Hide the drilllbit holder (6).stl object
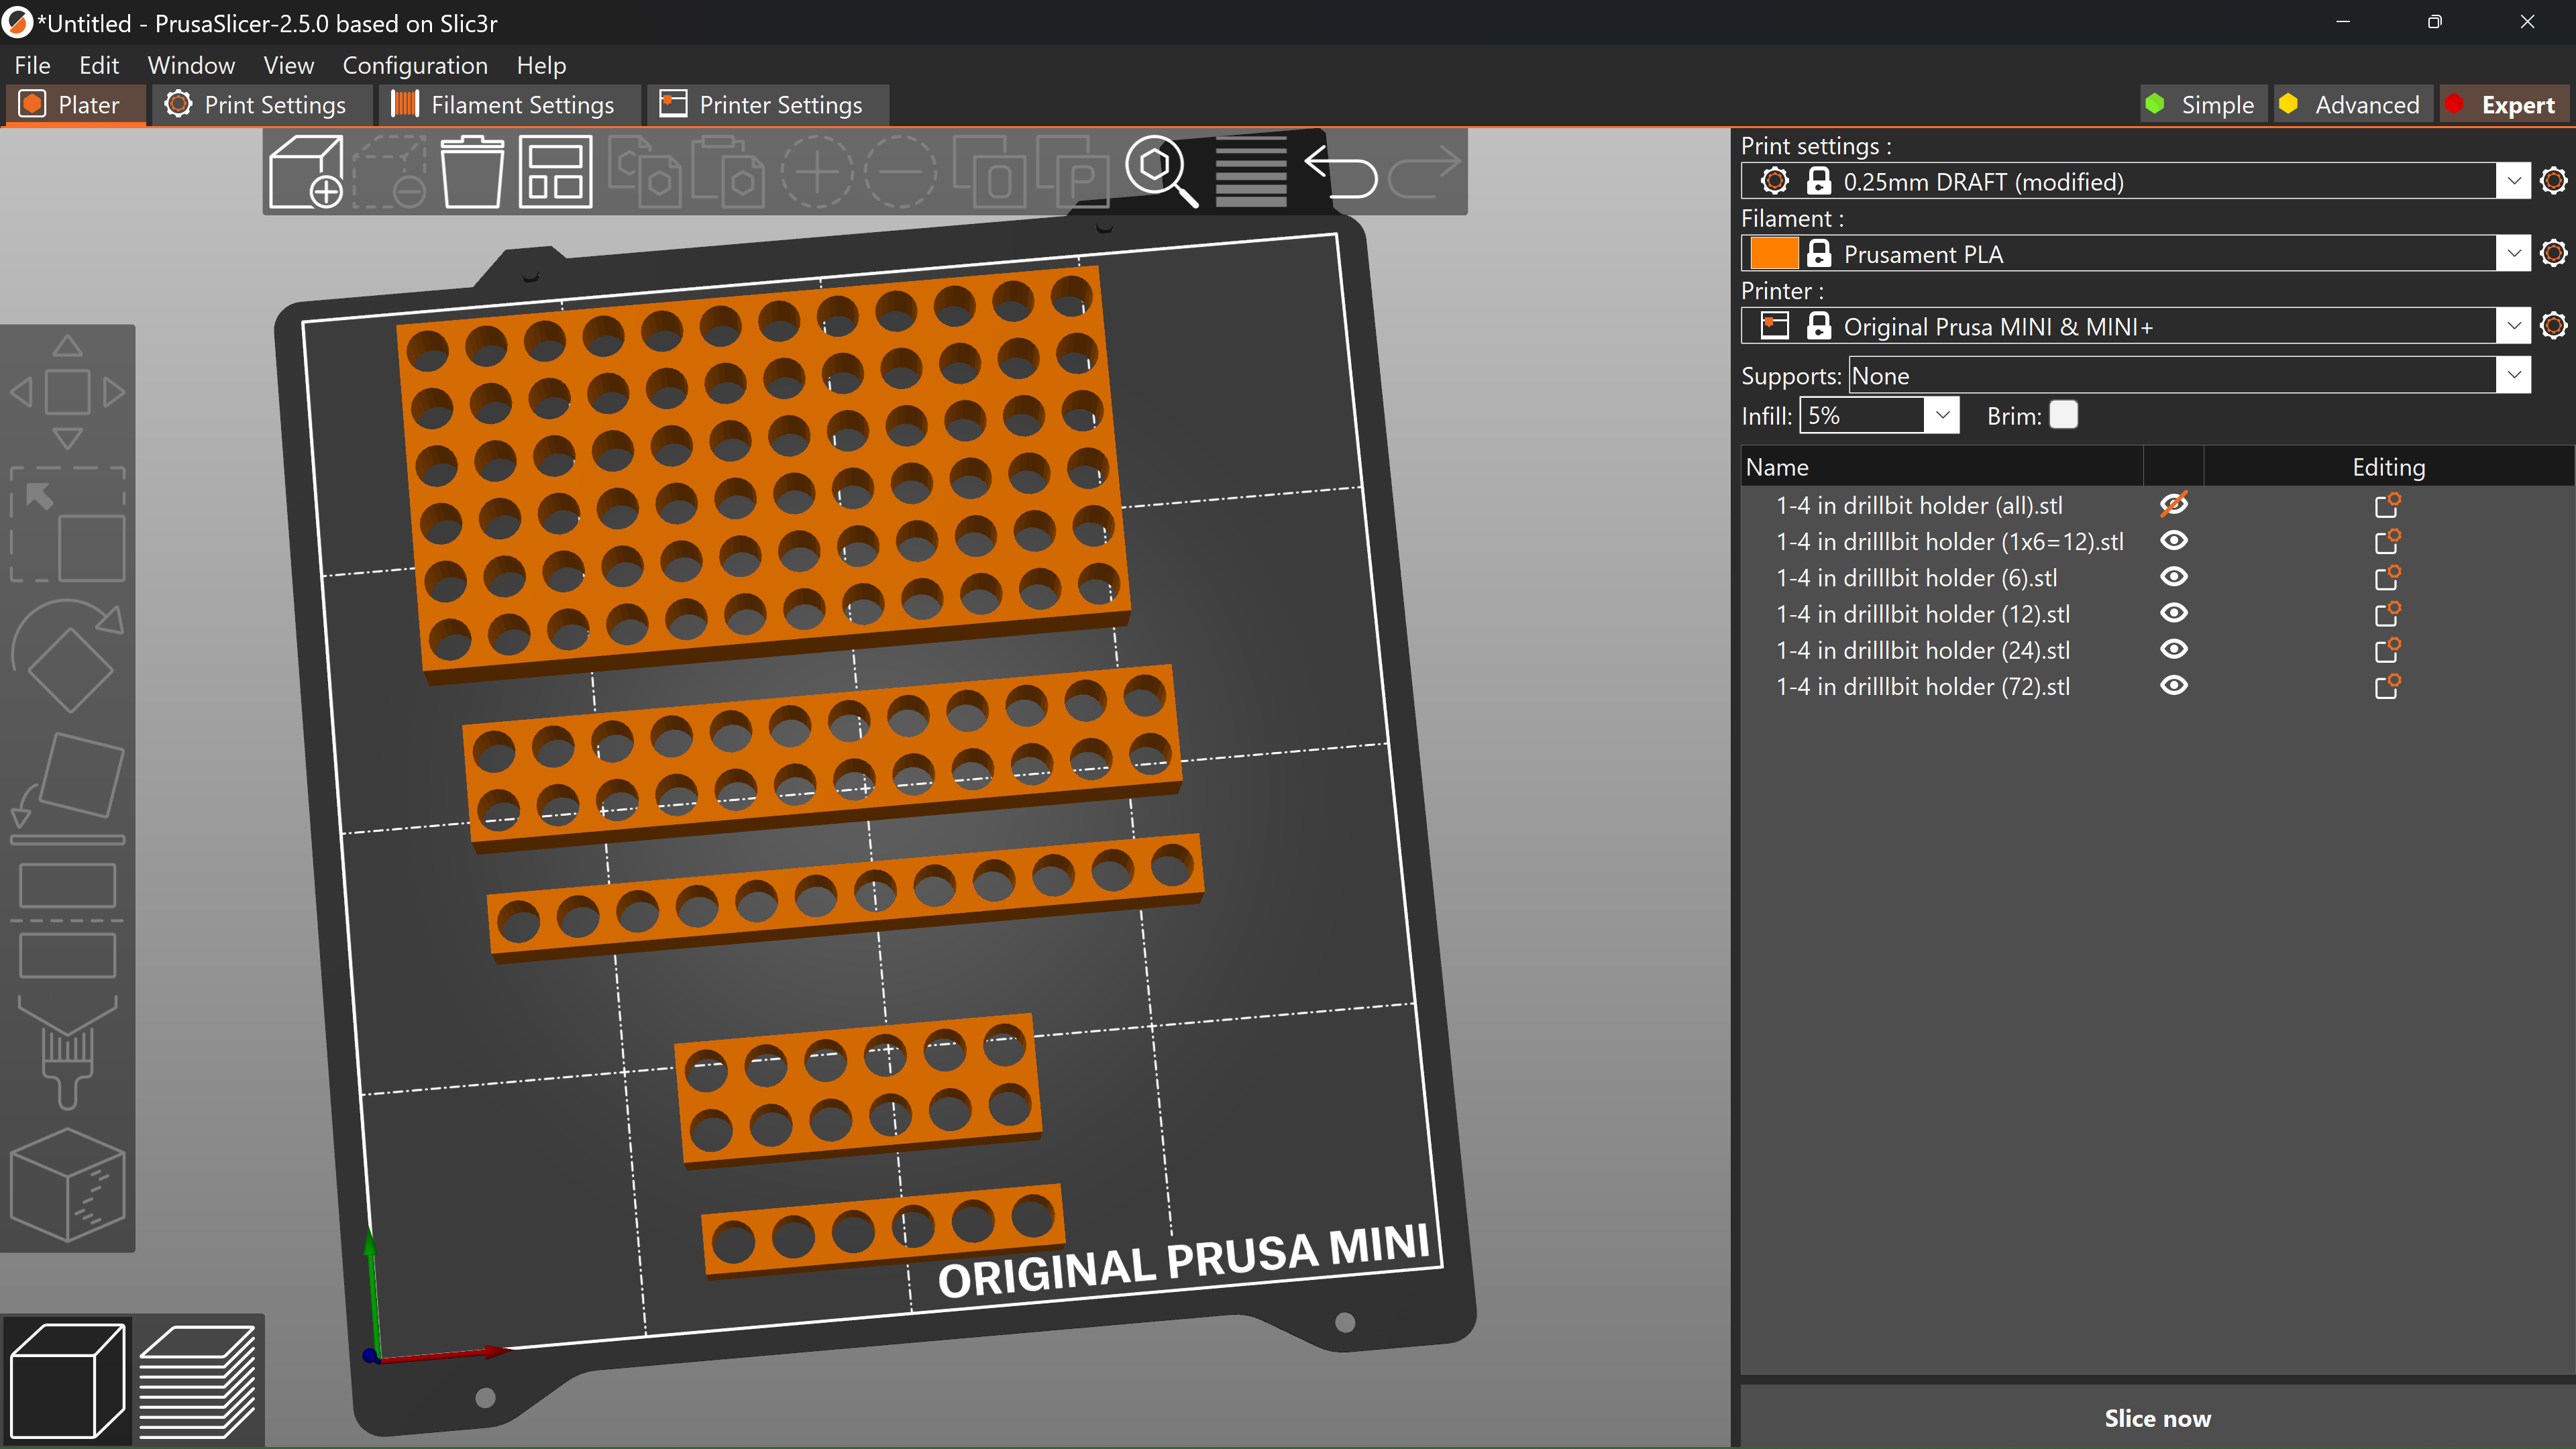The image size is (2576, 1449). pyautogui.click(x=2173, y=576)
